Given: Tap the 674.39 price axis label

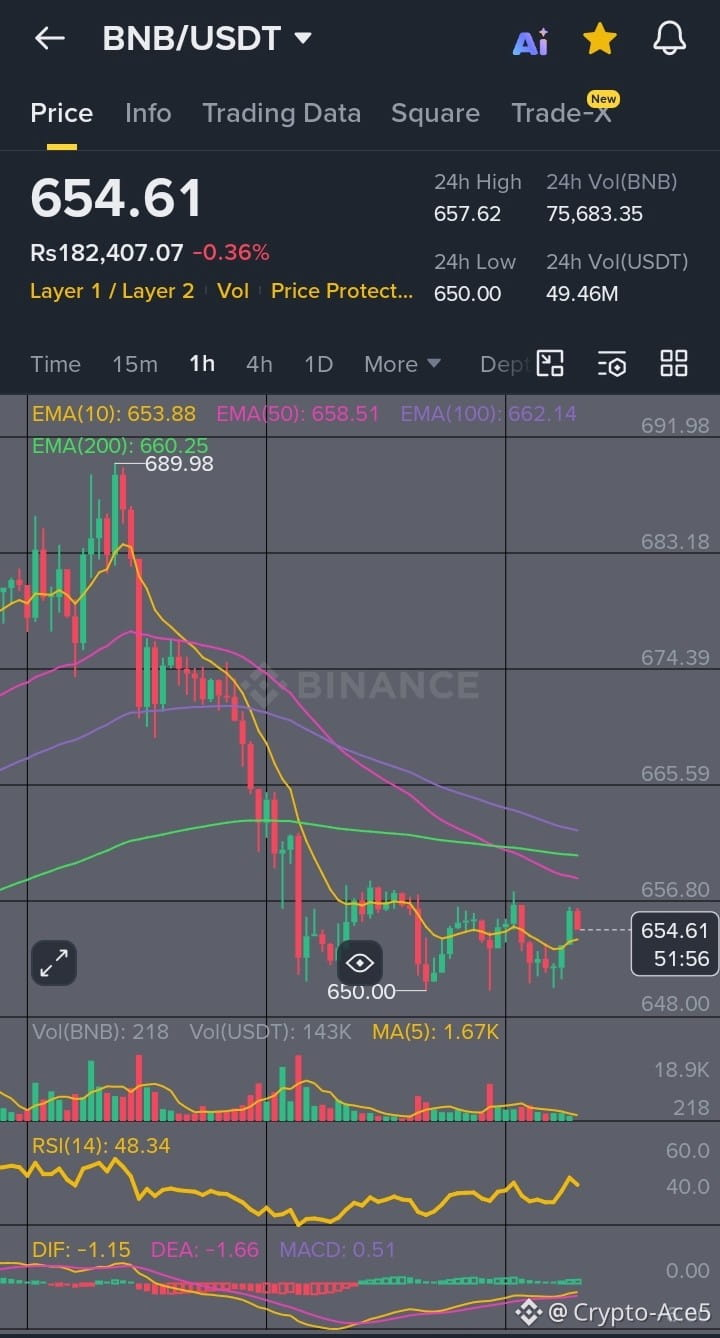Looking at the screenshot, I should point(675,657).
